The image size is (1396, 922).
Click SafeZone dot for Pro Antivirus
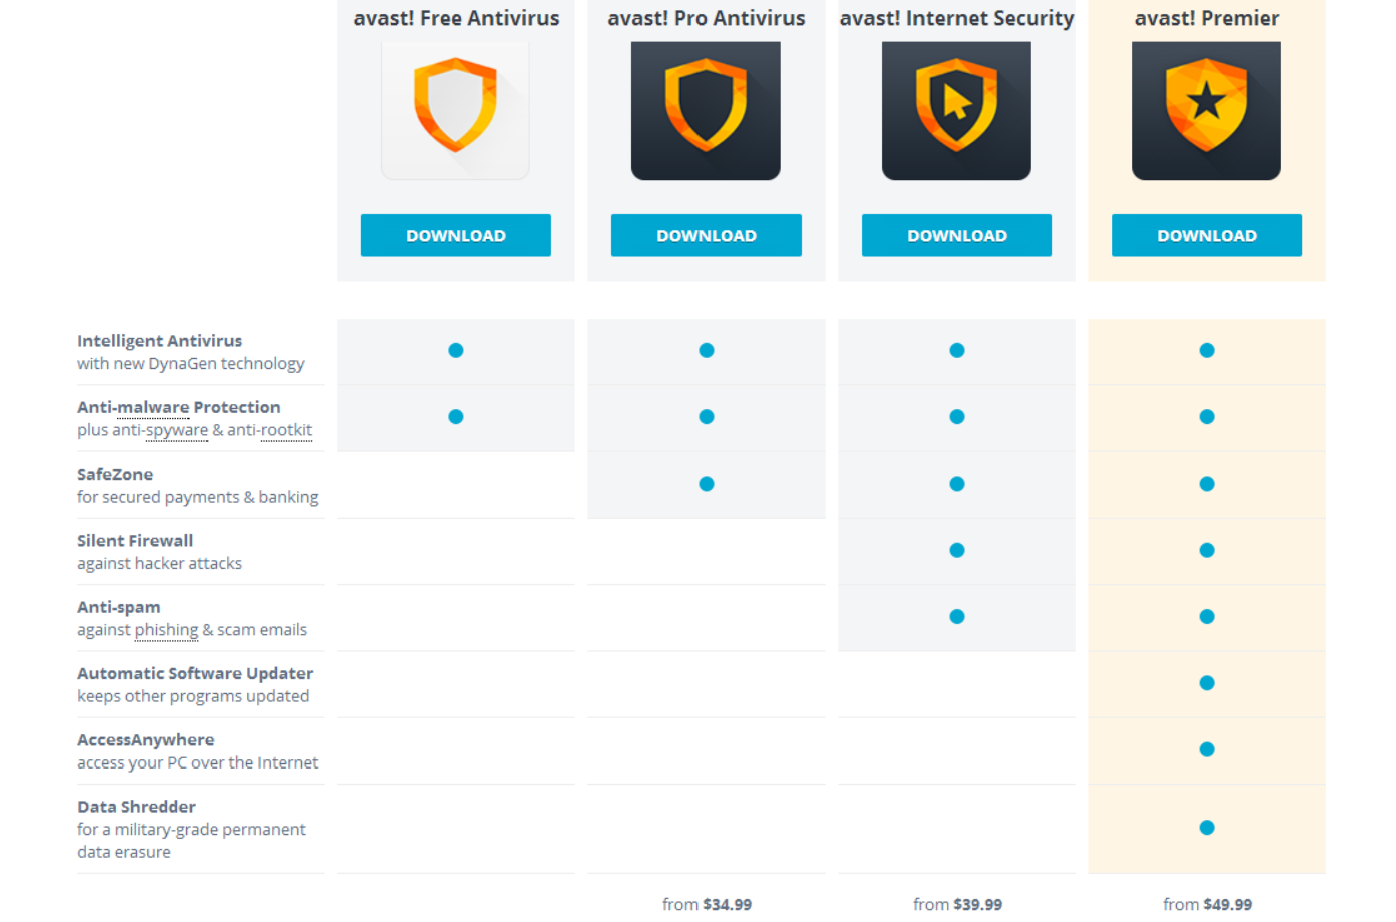707,484
